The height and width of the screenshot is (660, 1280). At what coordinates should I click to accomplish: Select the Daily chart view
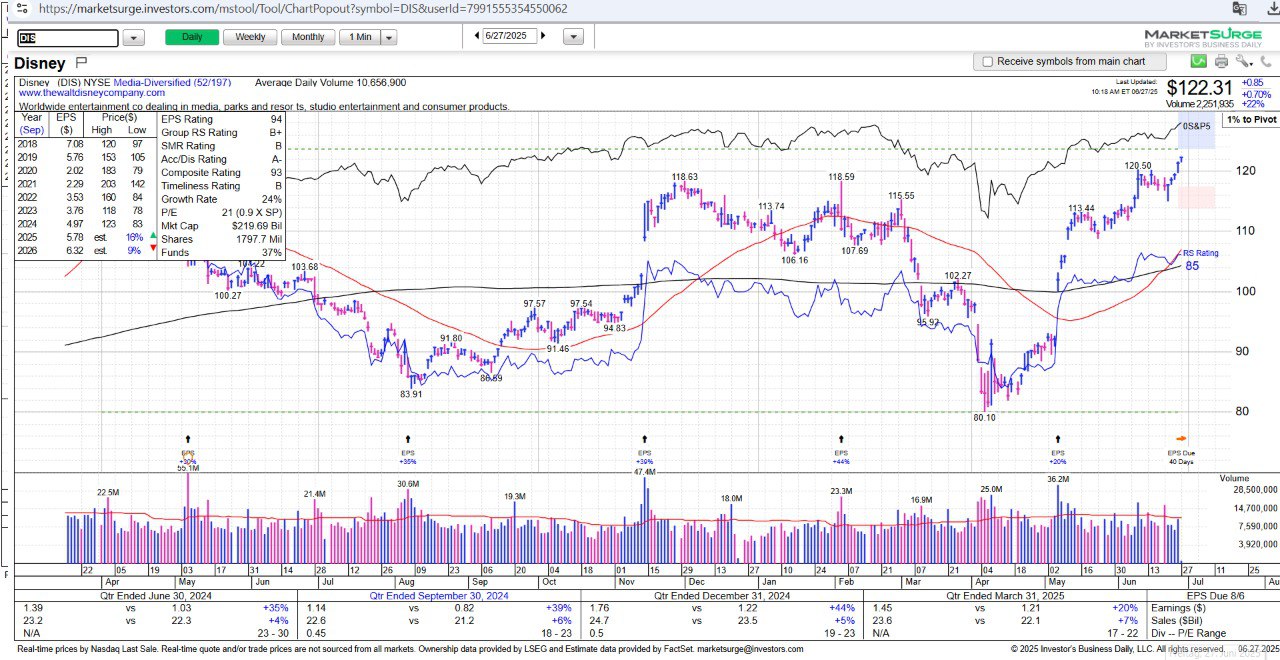[x=192, y=37]
